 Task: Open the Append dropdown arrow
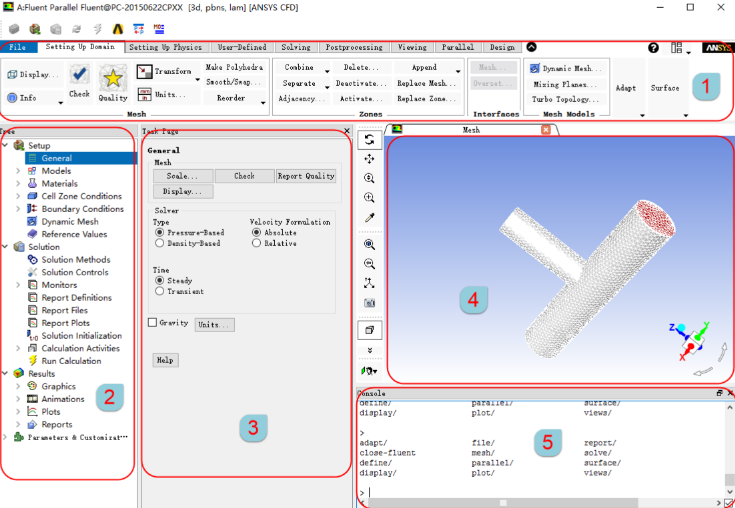click(x=458, y=71)
